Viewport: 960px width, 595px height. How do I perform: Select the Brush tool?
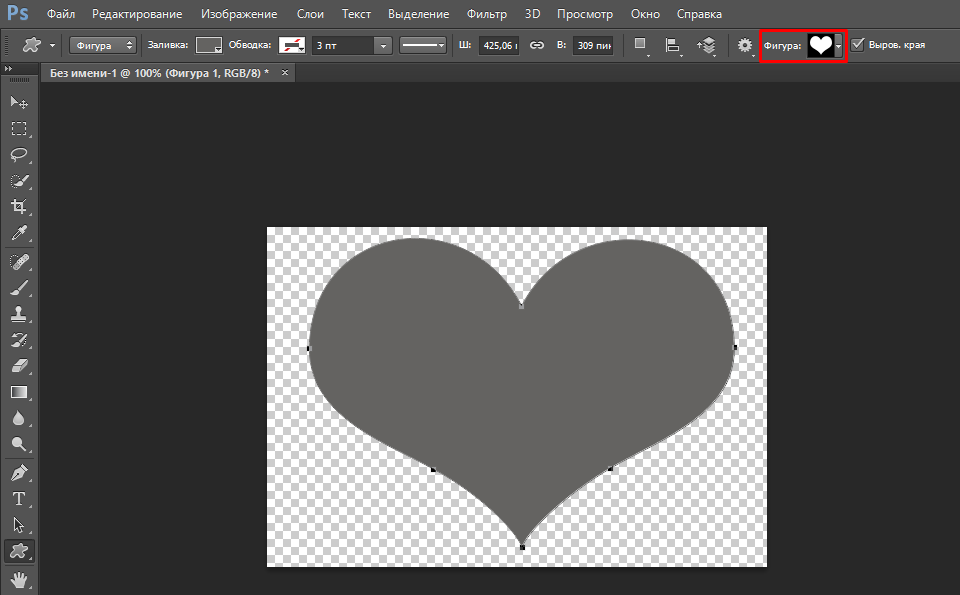coord(18,288)
